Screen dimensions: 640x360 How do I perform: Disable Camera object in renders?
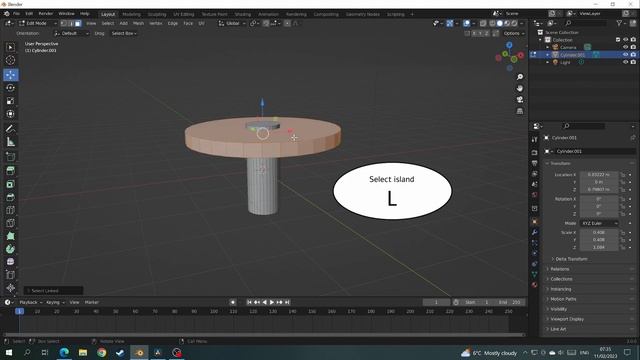(x=633, y=47)
